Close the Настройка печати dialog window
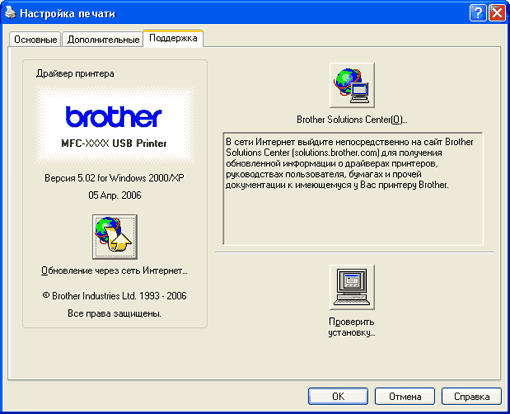510x414 pixels. [x=497, y=13]
